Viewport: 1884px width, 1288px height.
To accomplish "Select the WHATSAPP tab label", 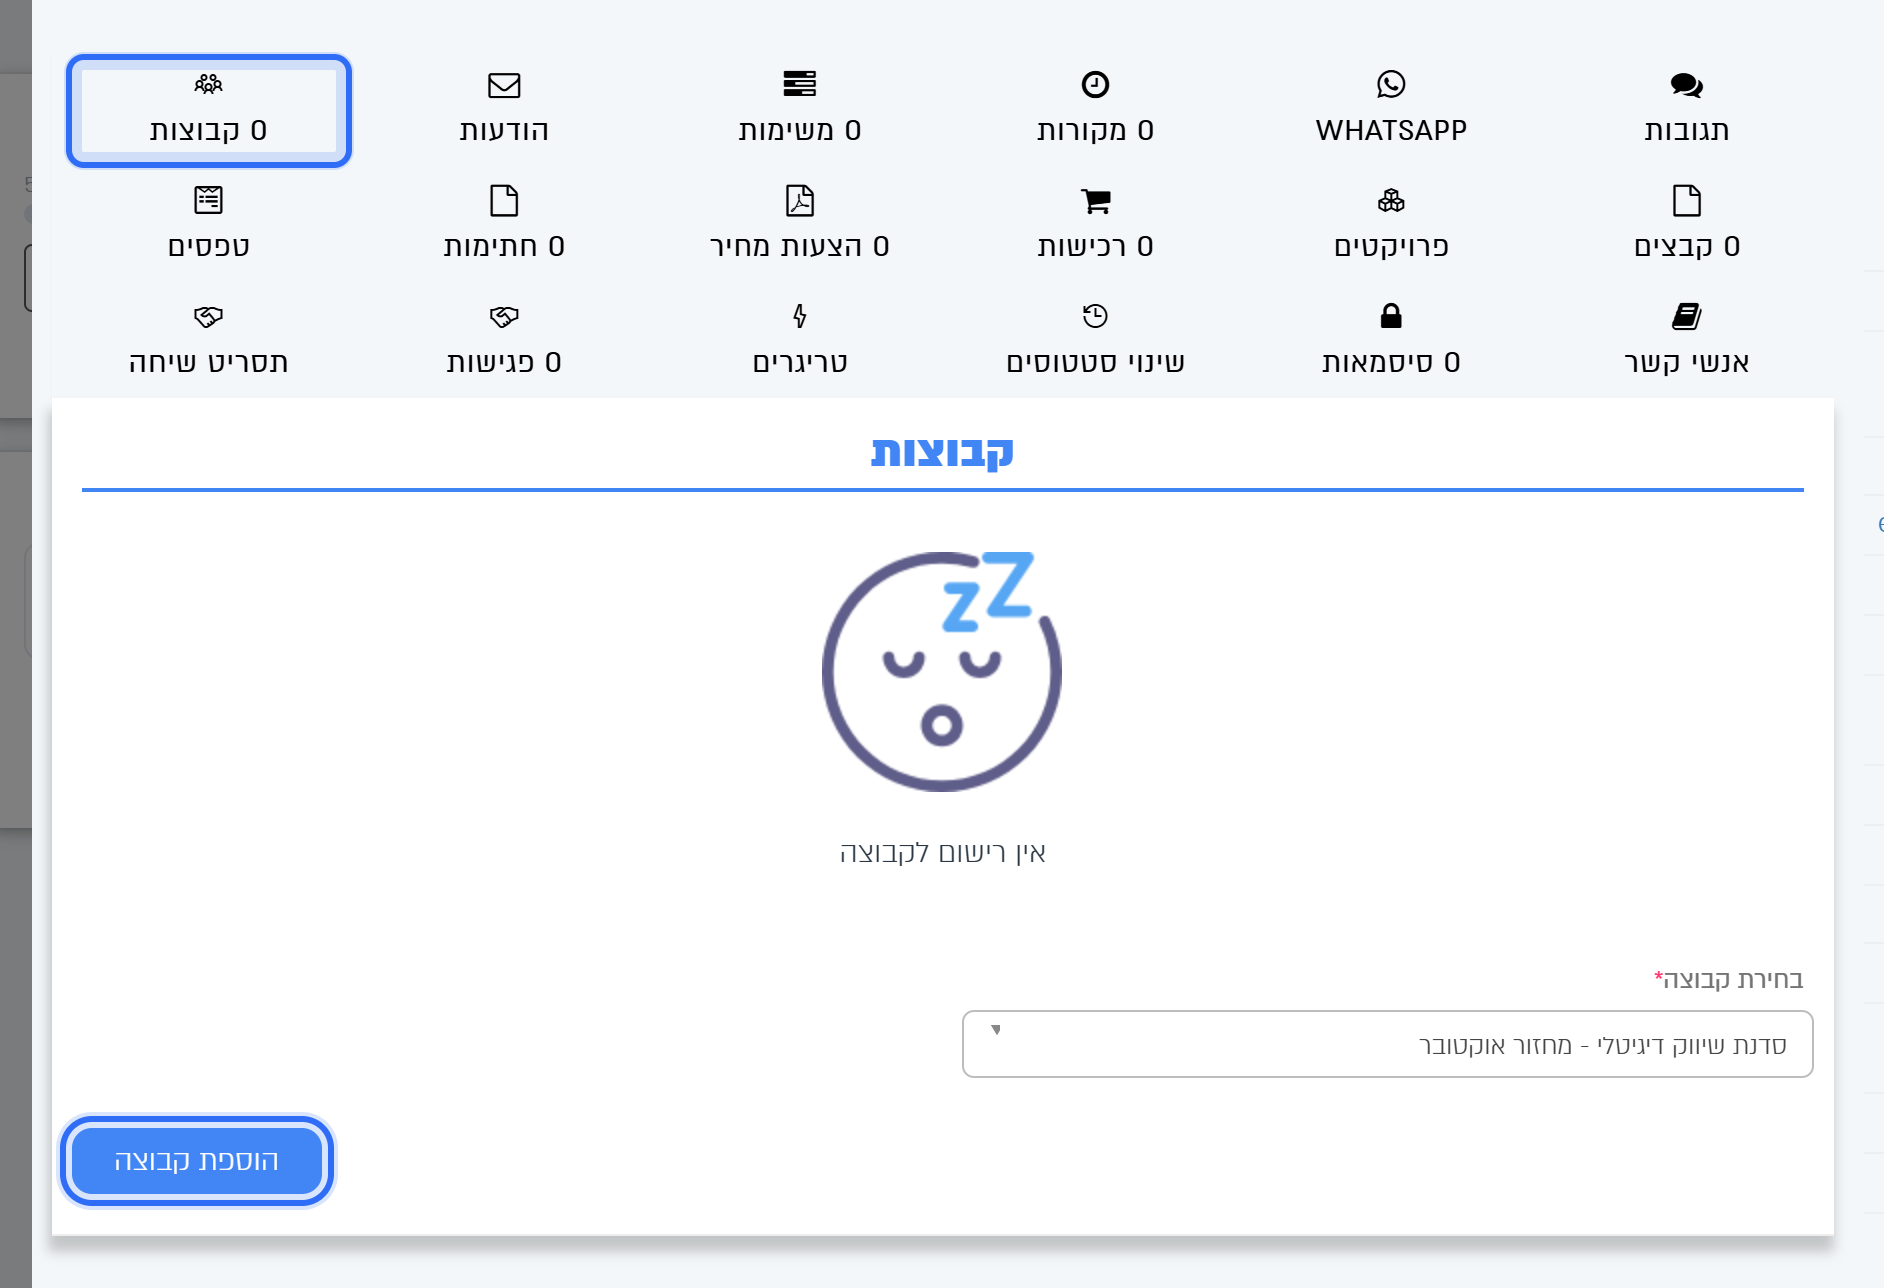I will [1391, 130].
